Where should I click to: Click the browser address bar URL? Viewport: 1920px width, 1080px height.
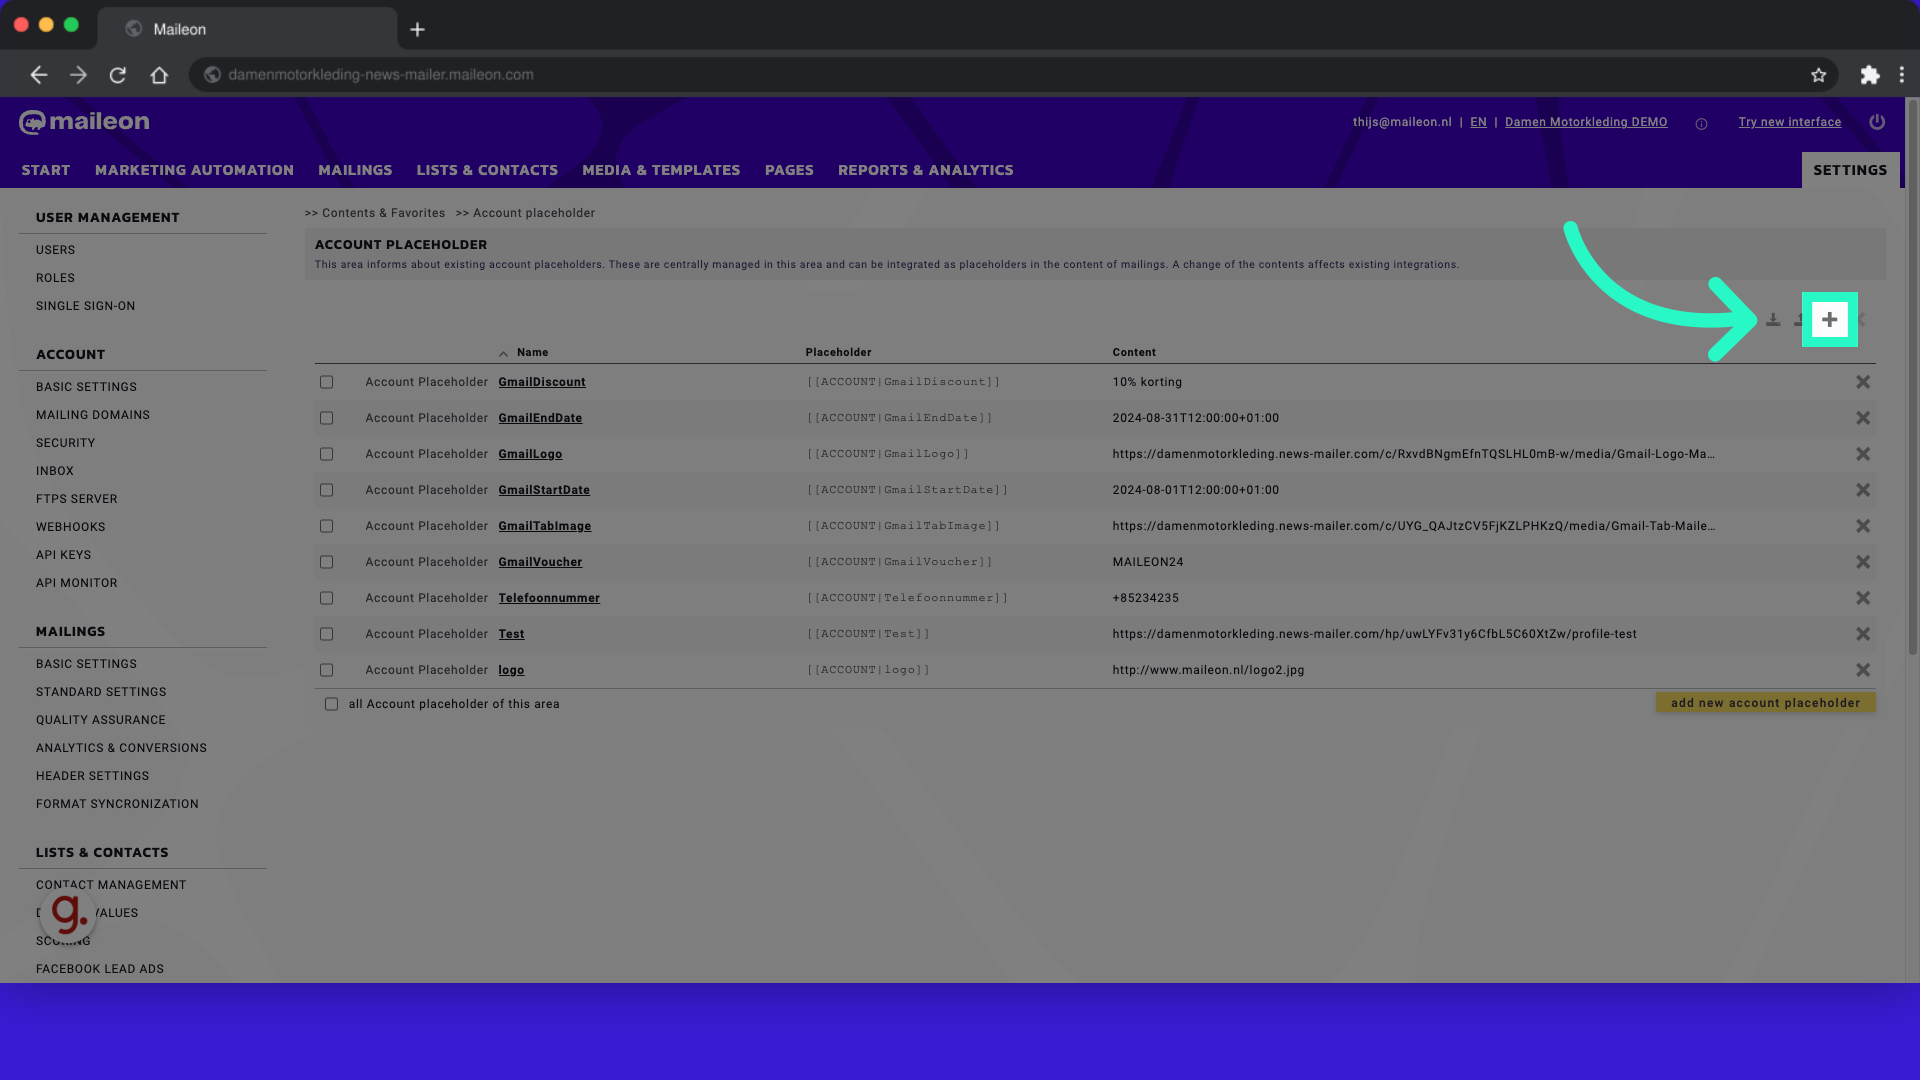pos(380,75)
